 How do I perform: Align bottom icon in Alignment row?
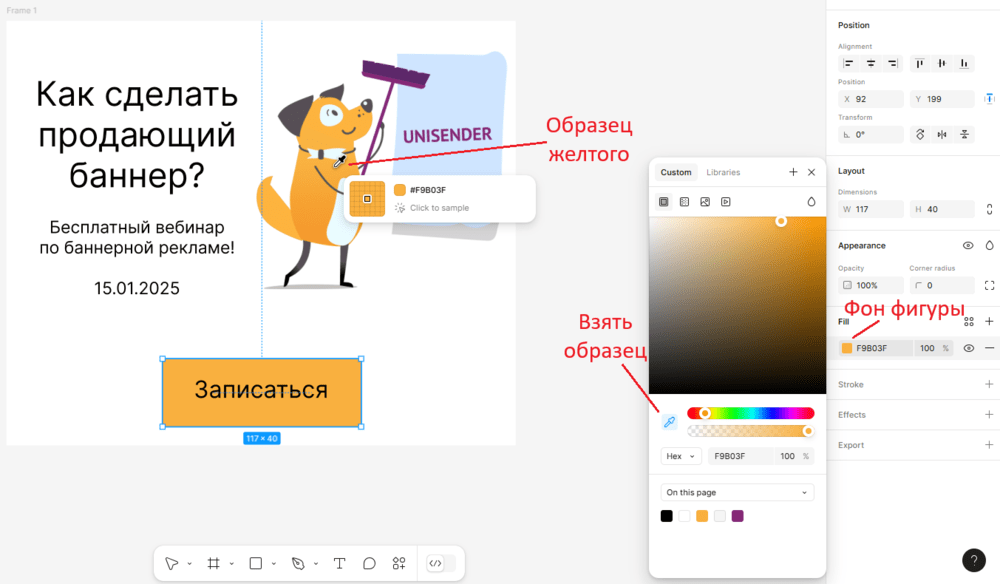[964, 63]
